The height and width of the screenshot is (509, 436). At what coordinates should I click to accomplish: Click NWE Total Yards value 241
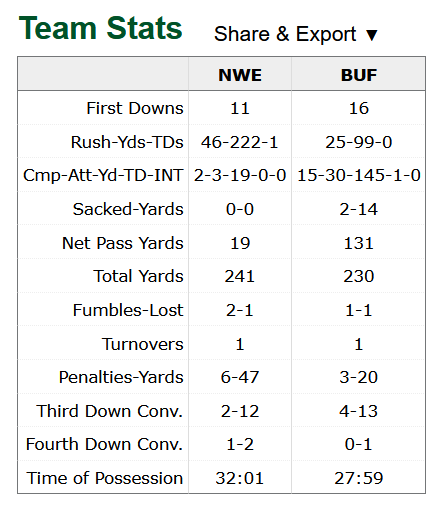(240, 276)
